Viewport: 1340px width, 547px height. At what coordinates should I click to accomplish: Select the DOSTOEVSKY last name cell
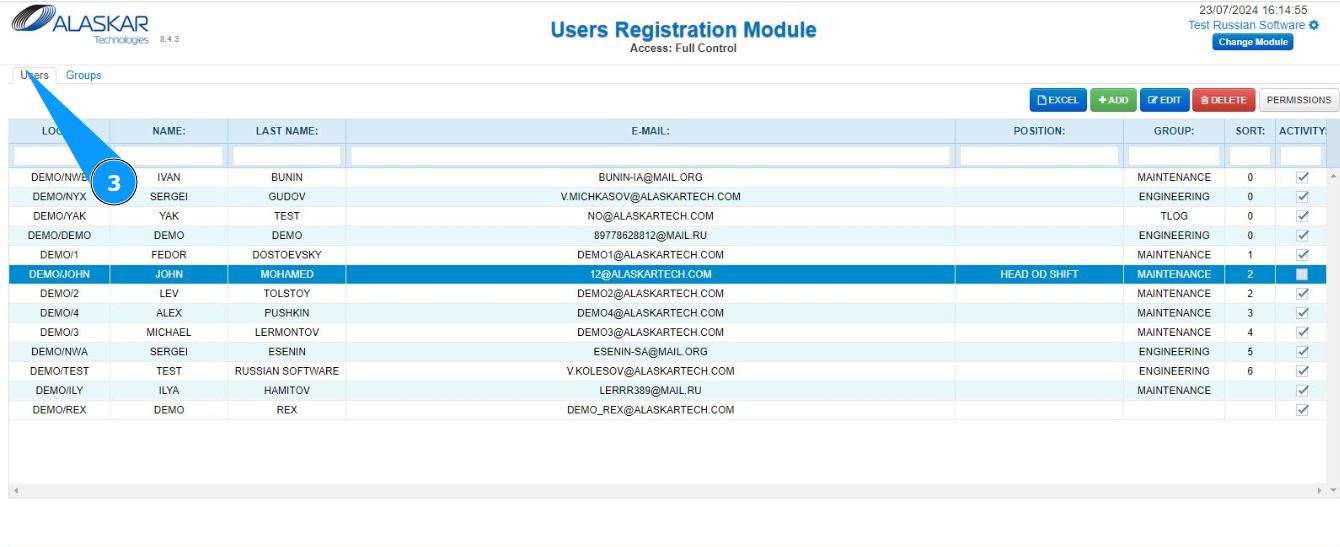tap(287, 255)
